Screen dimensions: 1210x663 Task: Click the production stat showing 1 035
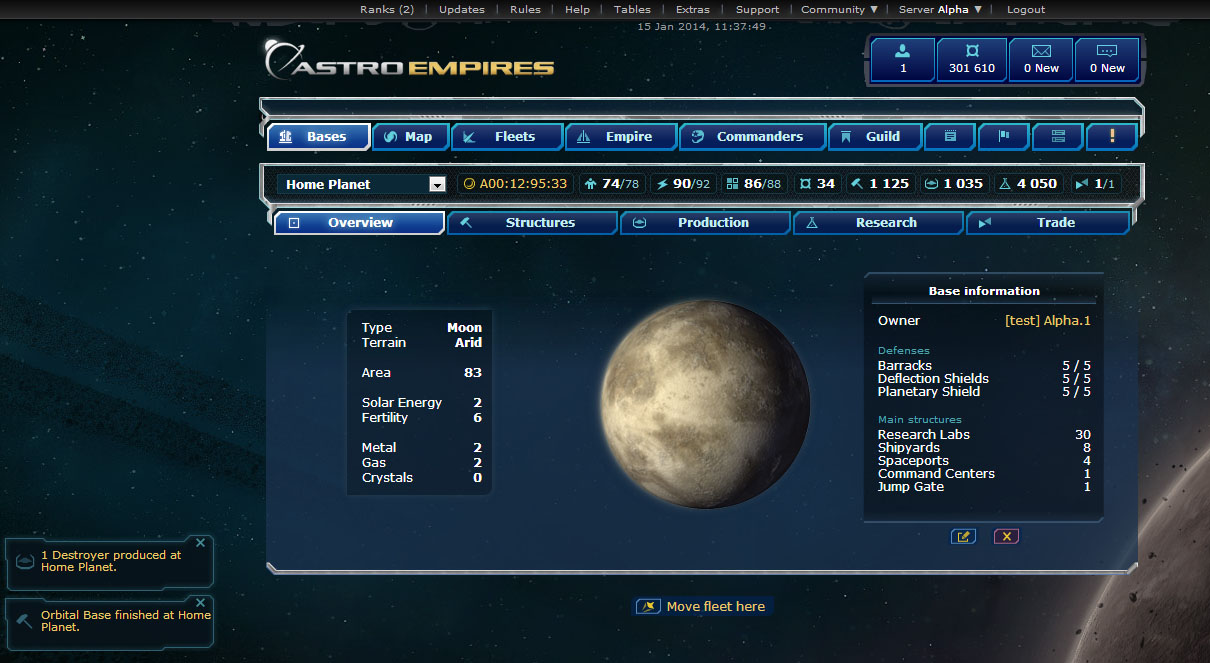click(x=954, y=184)
